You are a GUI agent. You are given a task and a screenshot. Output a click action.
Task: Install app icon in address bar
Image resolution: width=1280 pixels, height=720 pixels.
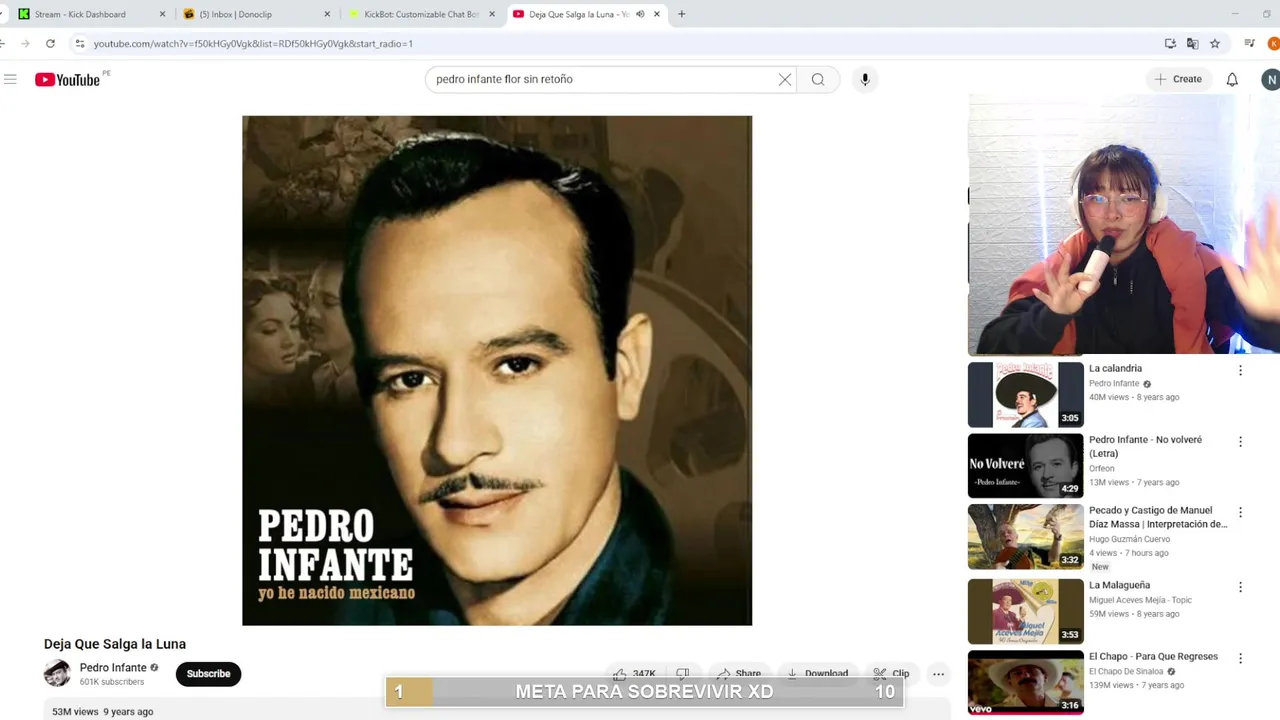coord(1170,43)
